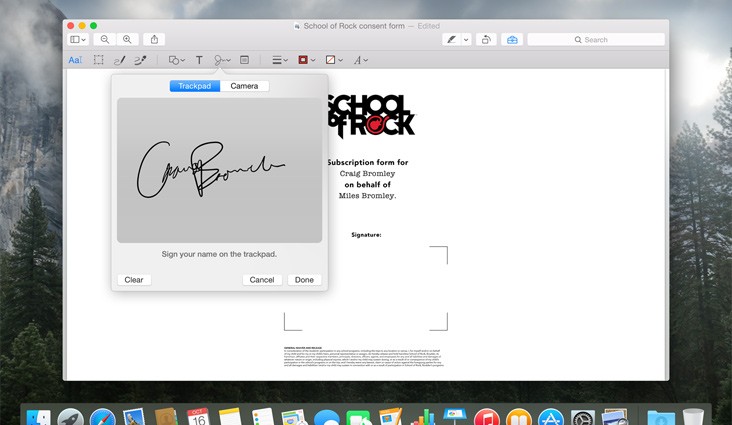Switch to the Camera tab
Viewport: 732px width, 425px height.
pos(244,86)
